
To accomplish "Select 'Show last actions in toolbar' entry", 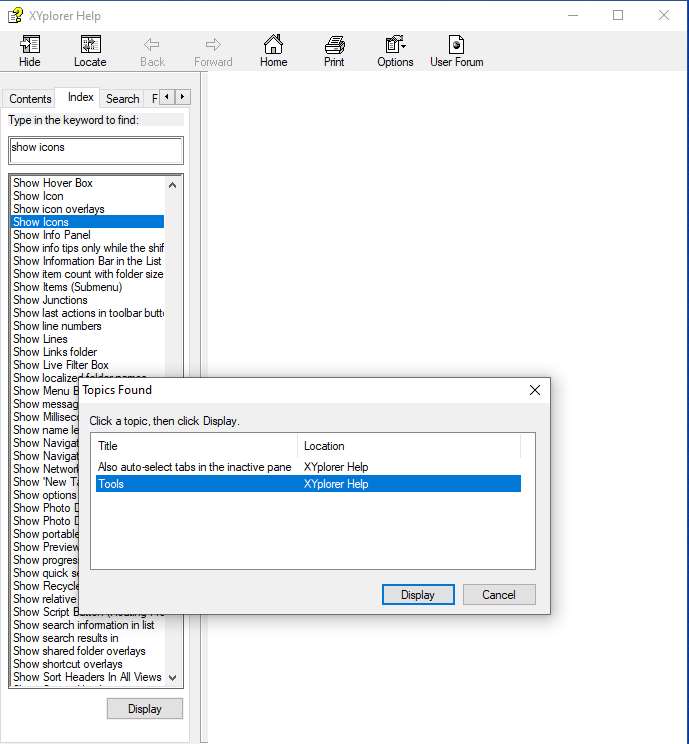I will point(88,313).
